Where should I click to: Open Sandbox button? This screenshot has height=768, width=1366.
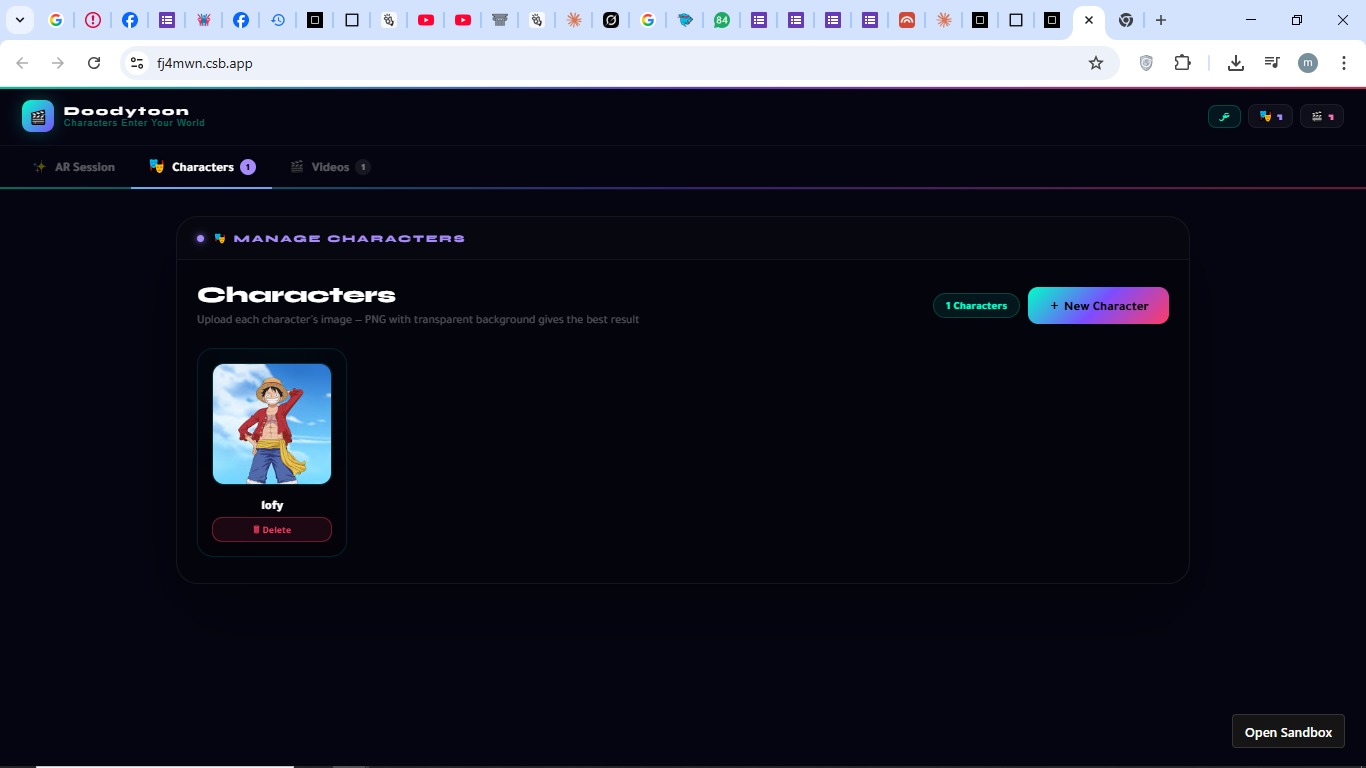1288,732
